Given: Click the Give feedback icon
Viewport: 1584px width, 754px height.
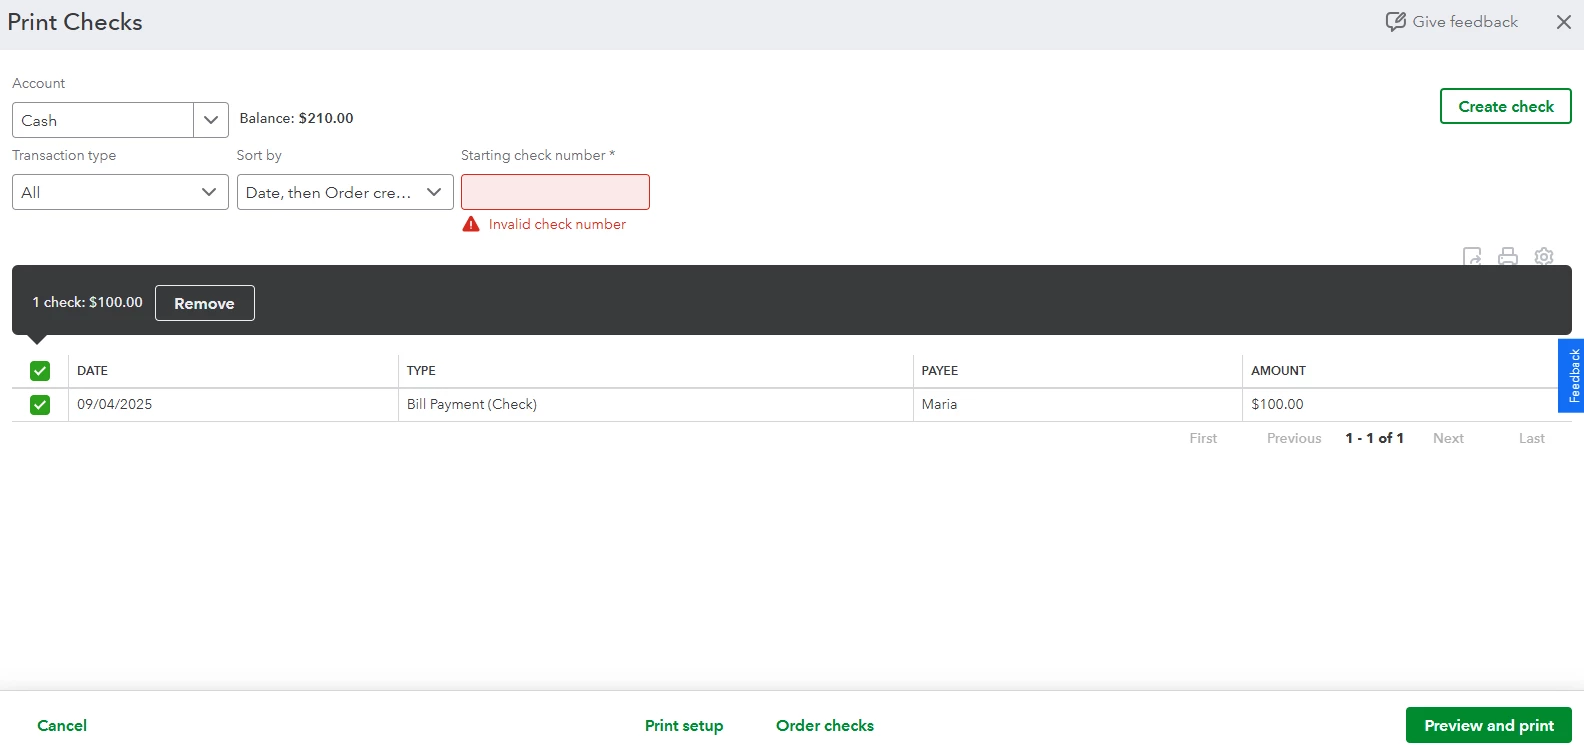Looking at the screenshot, I should click(x=1396, y=22).
